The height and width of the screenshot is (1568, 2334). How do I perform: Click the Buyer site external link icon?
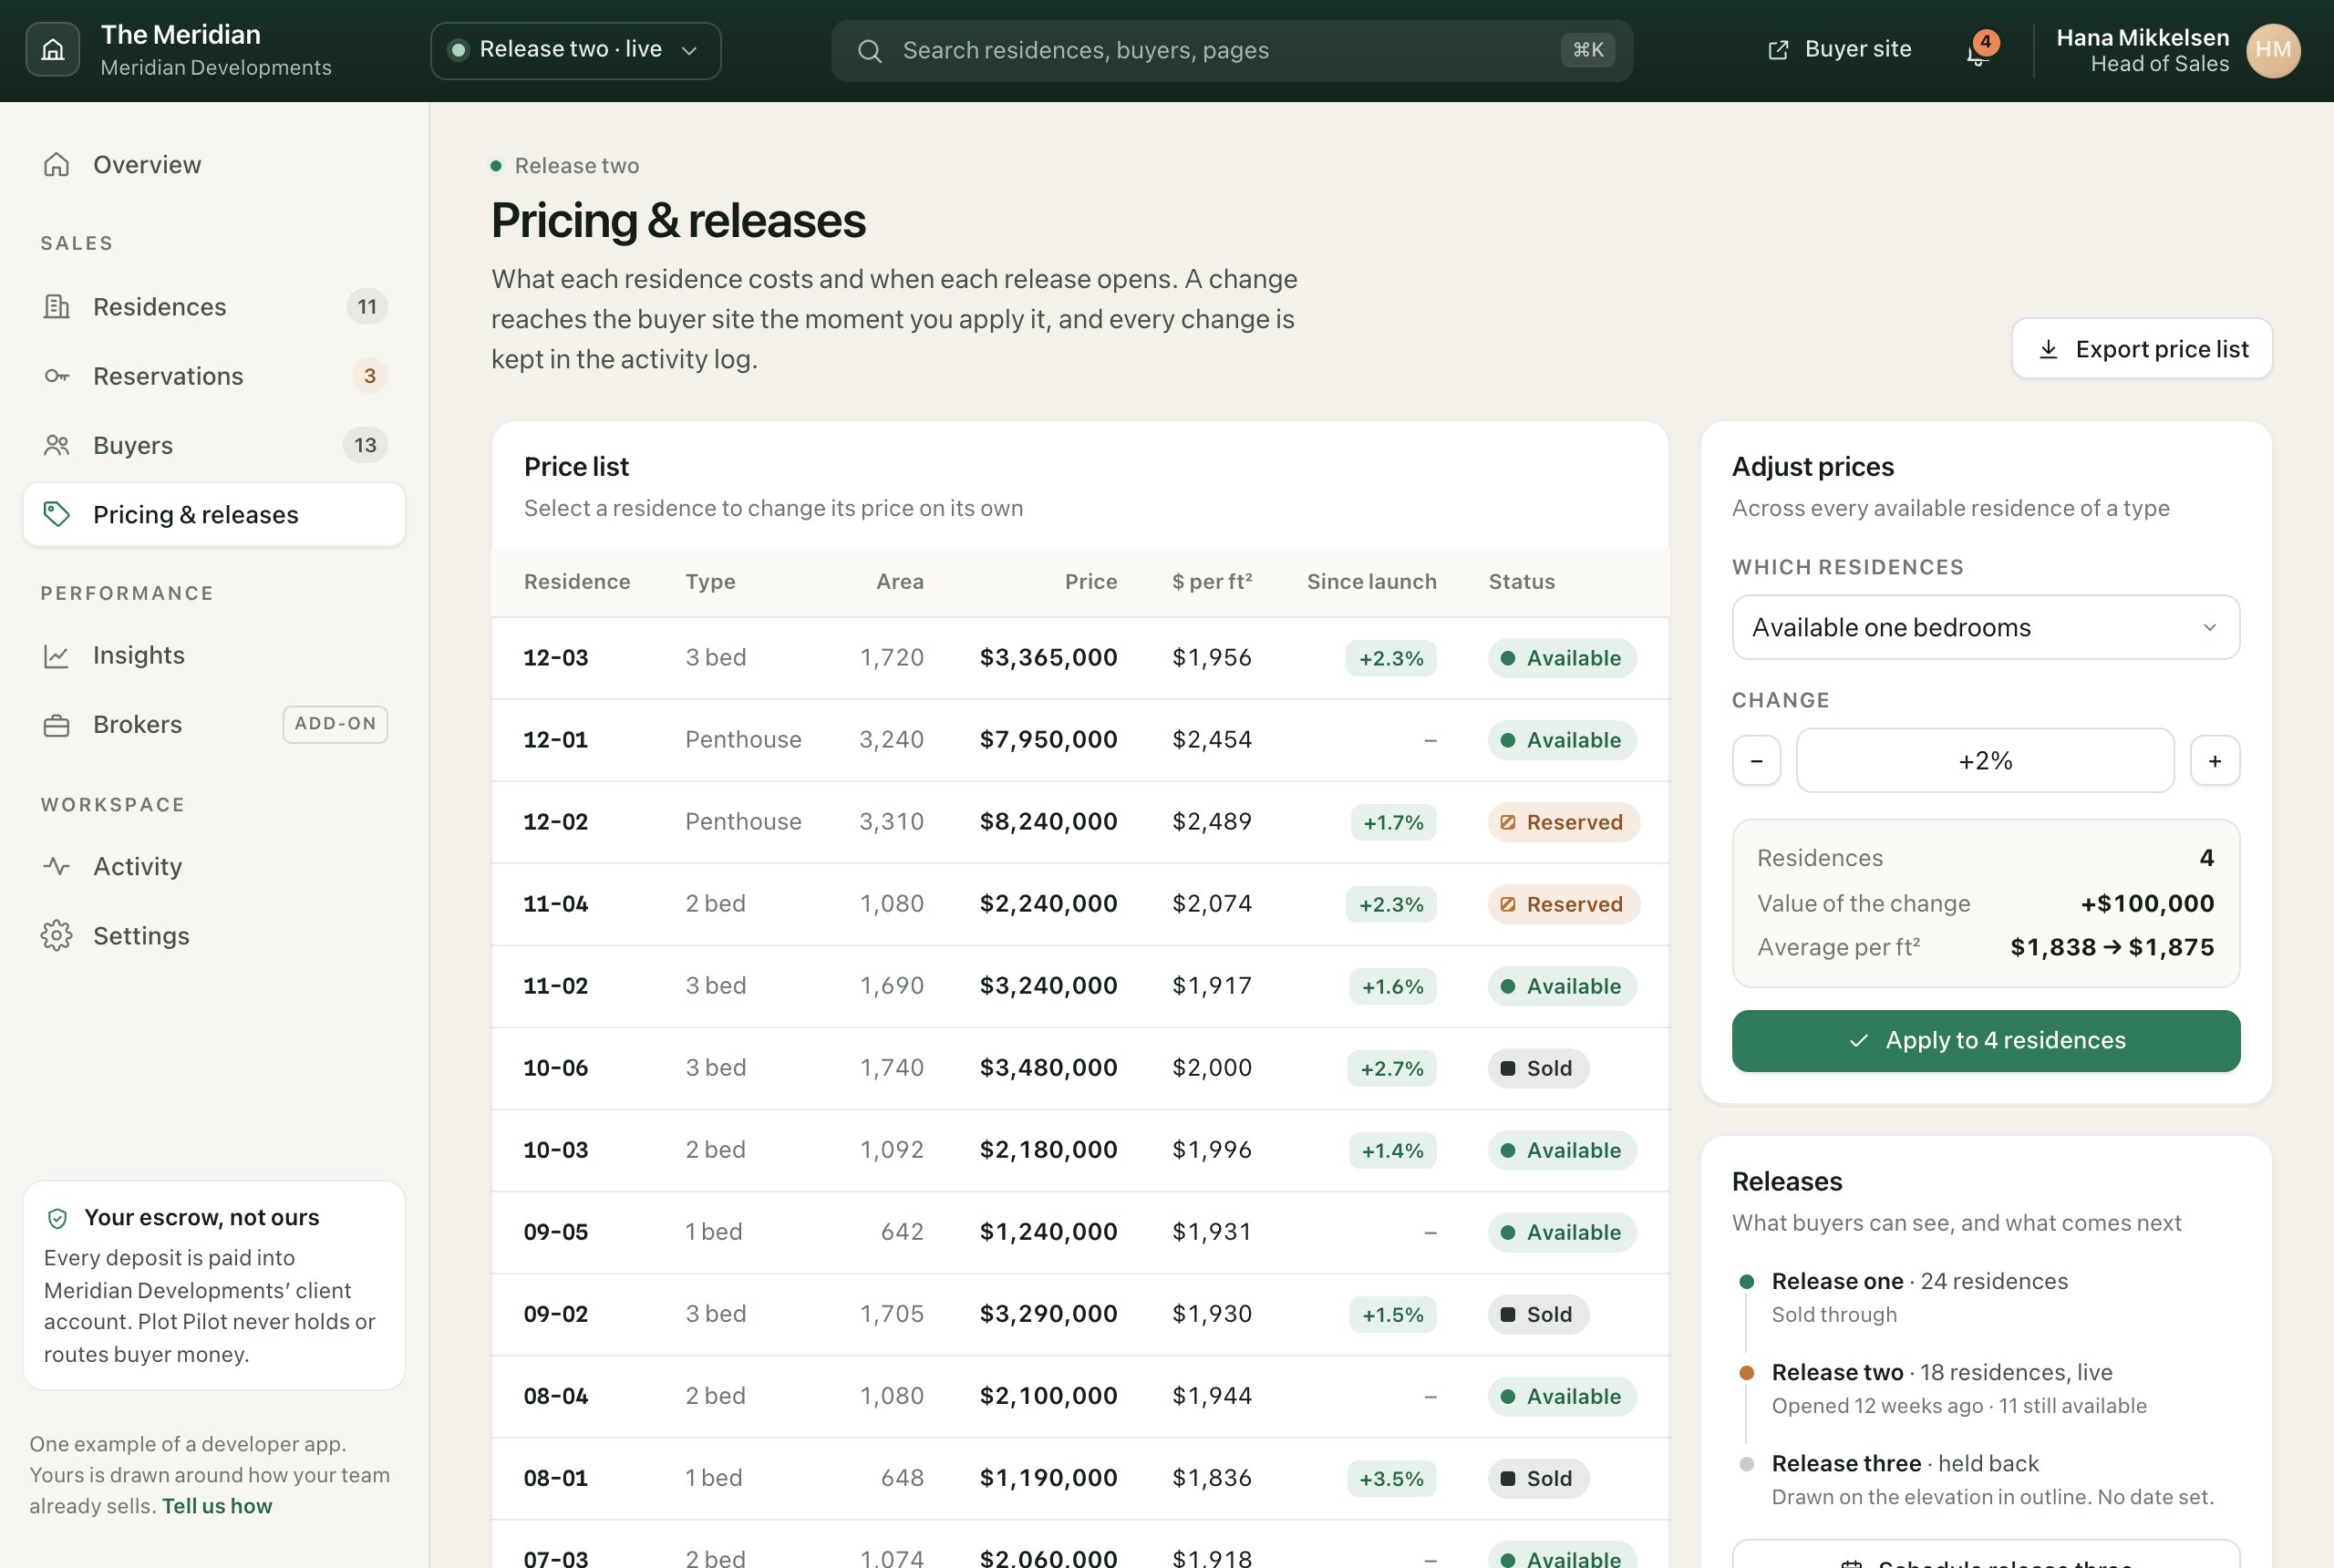point(1778,50)
